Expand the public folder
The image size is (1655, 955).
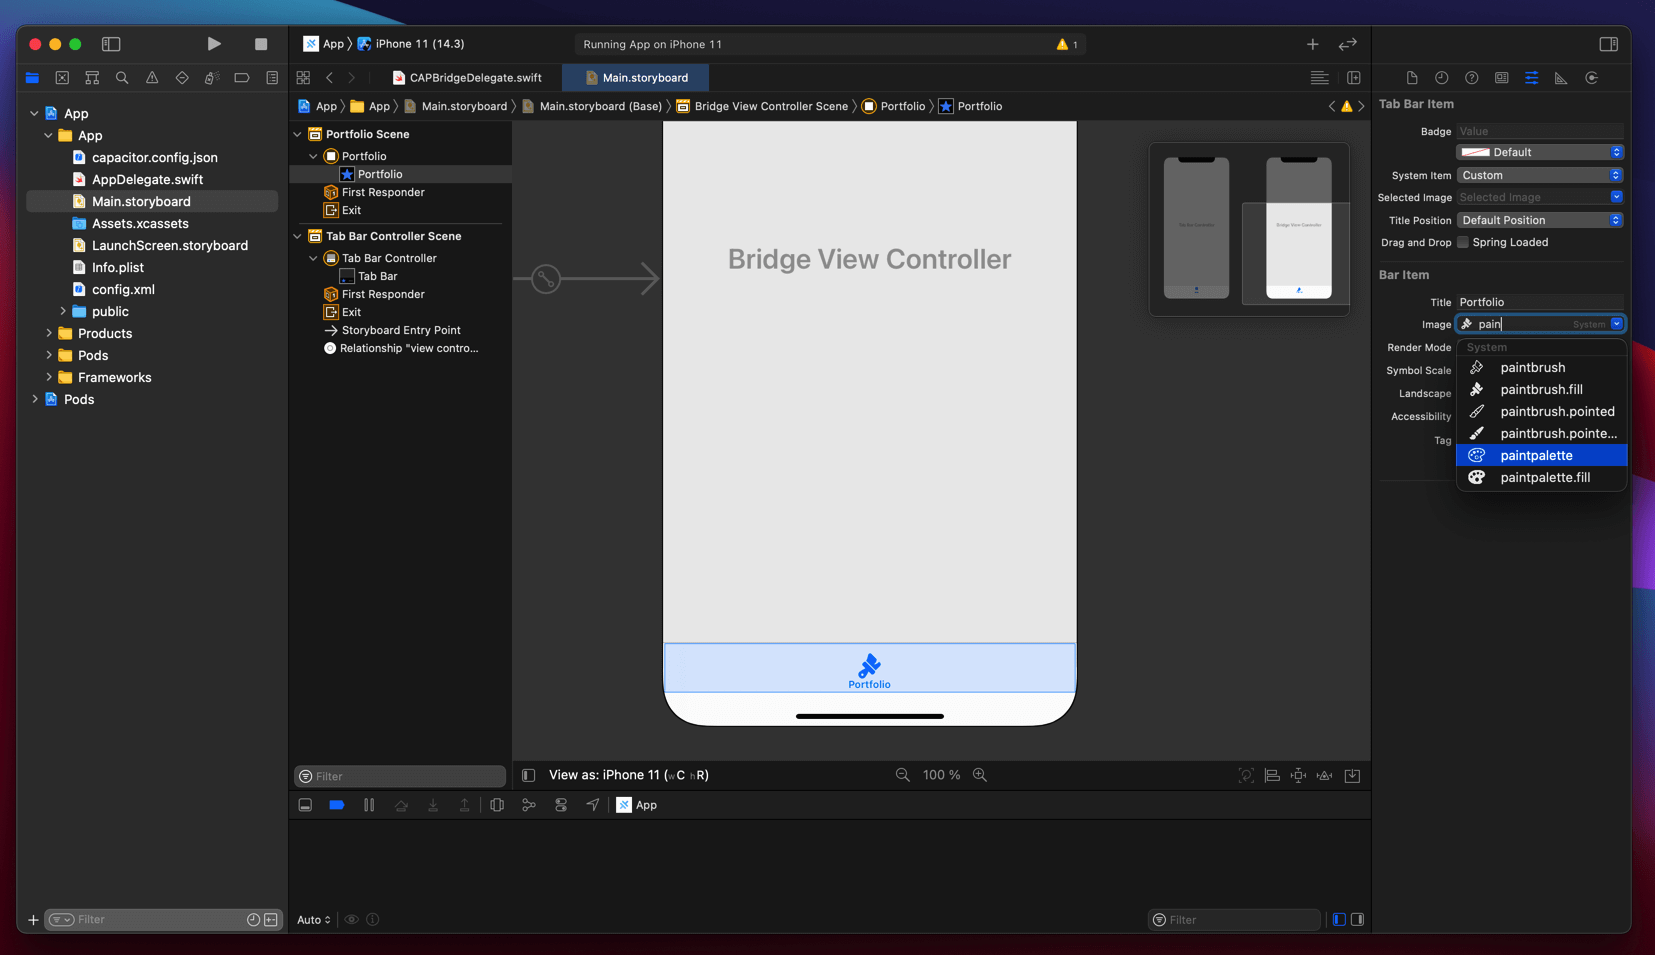(63, 311)
